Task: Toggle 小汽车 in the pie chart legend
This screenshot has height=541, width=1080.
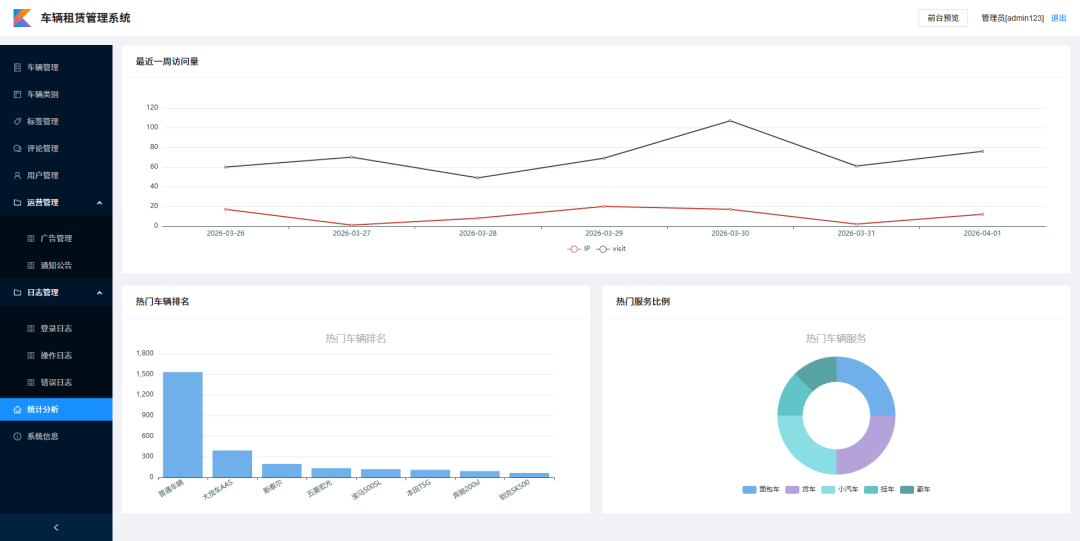Action: pos(840,489)
